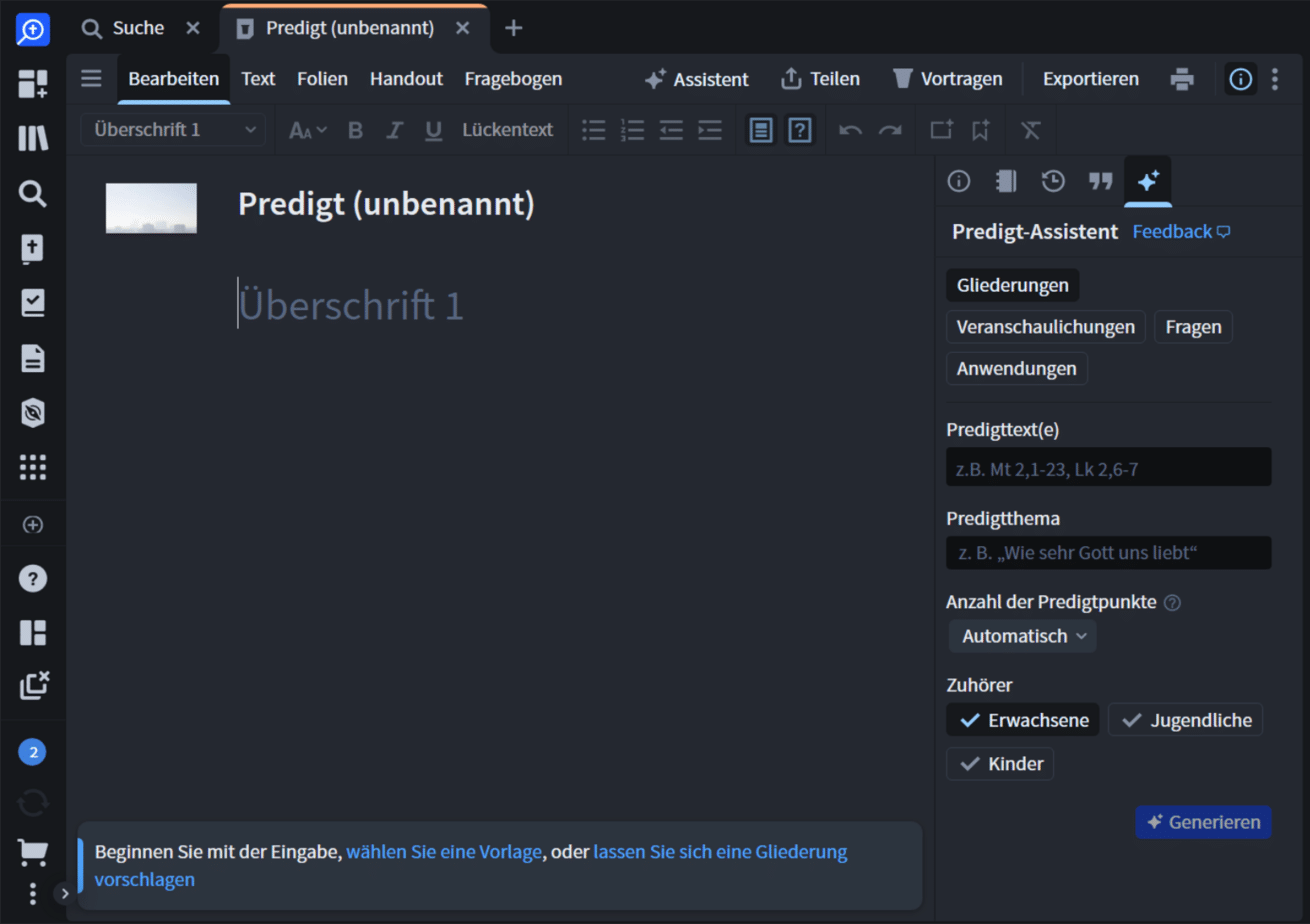Click the add bookmark icon

[x=980, y=130]
